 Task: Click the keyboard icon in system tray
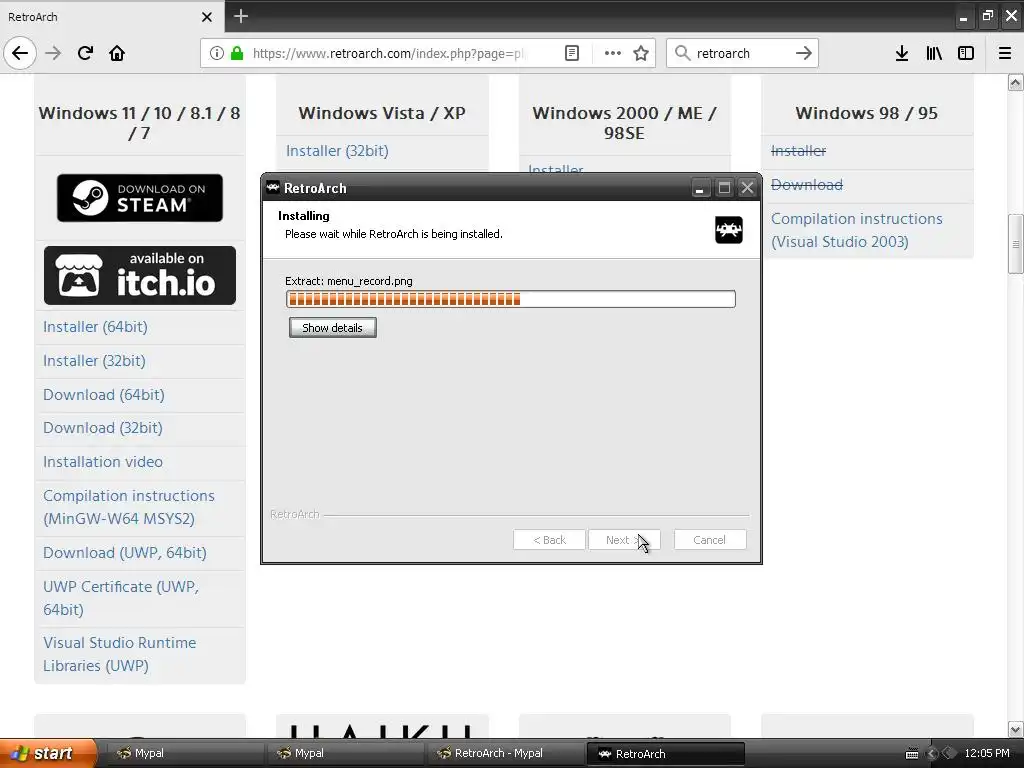pos(912,754)
